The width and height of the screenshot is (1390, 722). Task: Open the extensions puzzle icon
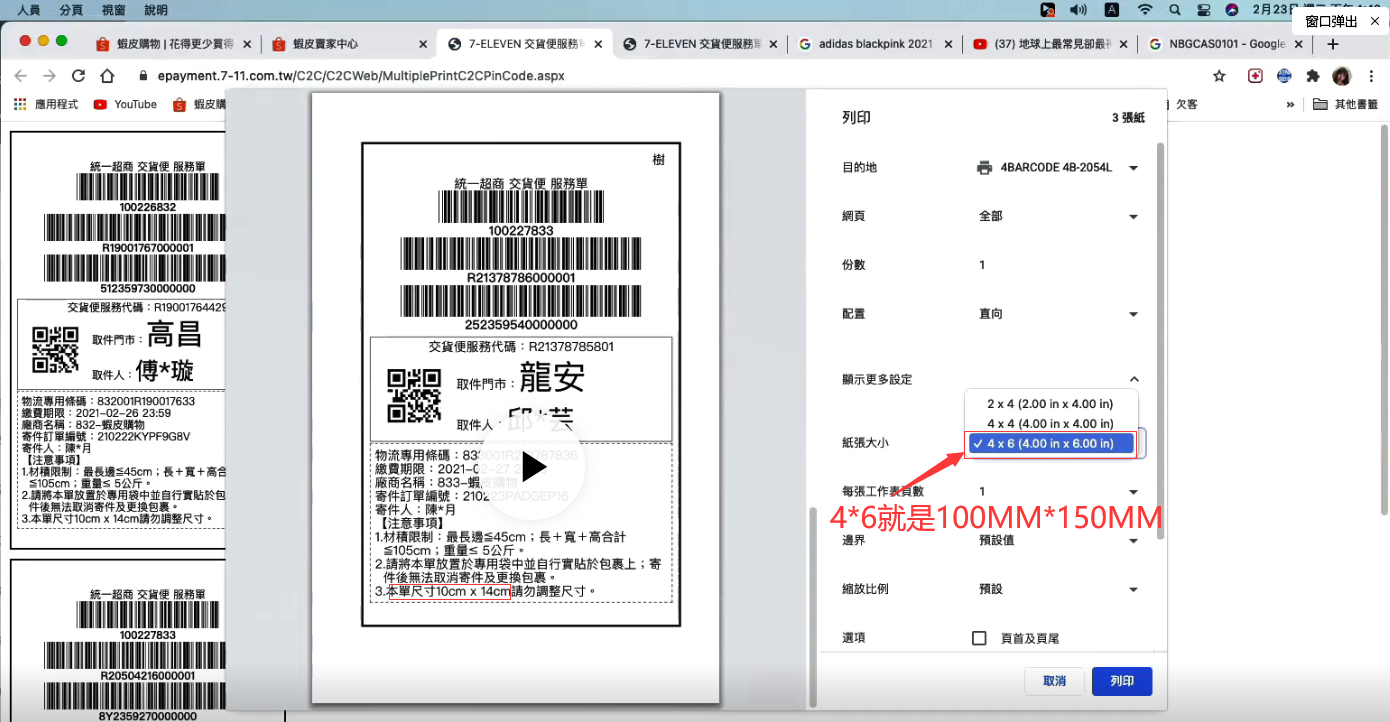pos(1313,76)
